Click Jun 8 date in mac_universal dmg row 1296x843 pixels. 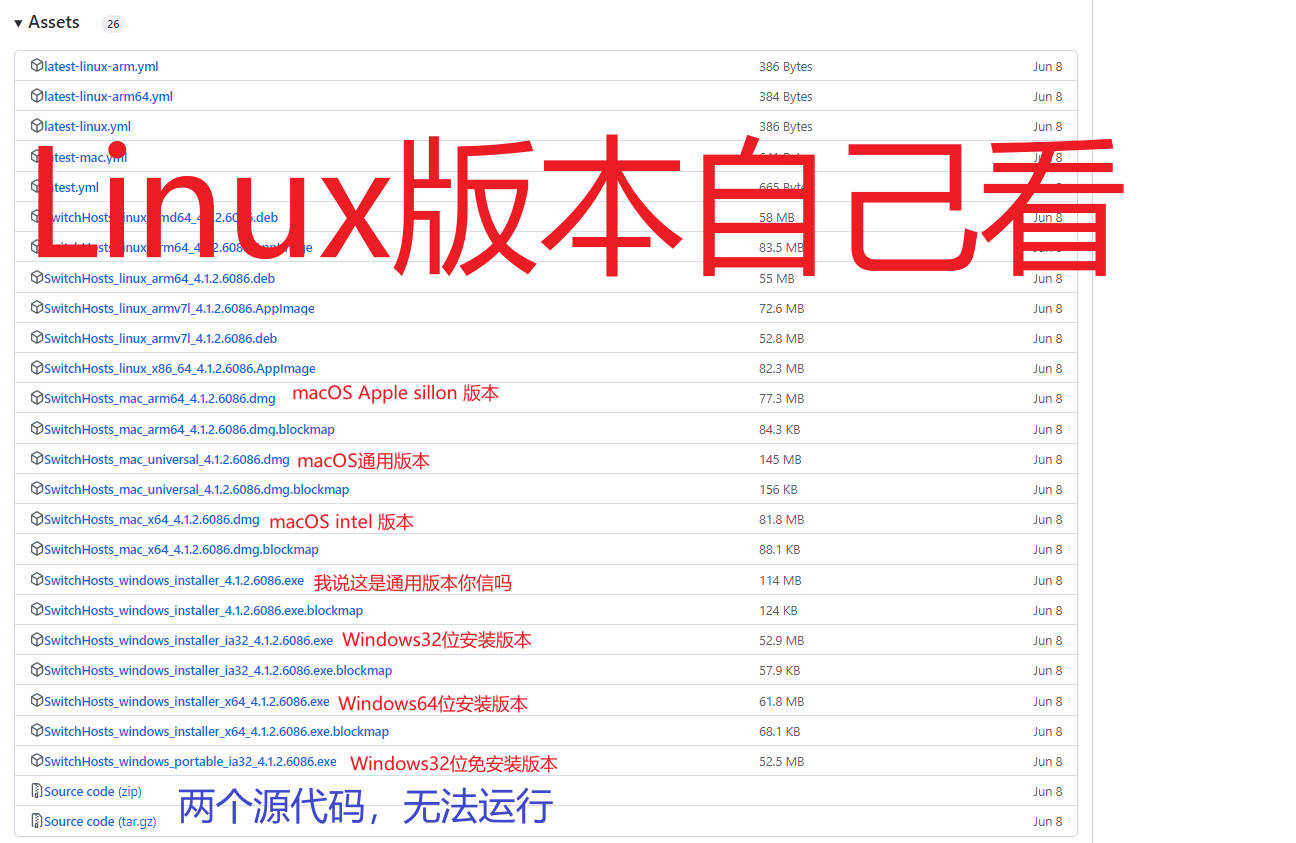(x=1048, y=460)
